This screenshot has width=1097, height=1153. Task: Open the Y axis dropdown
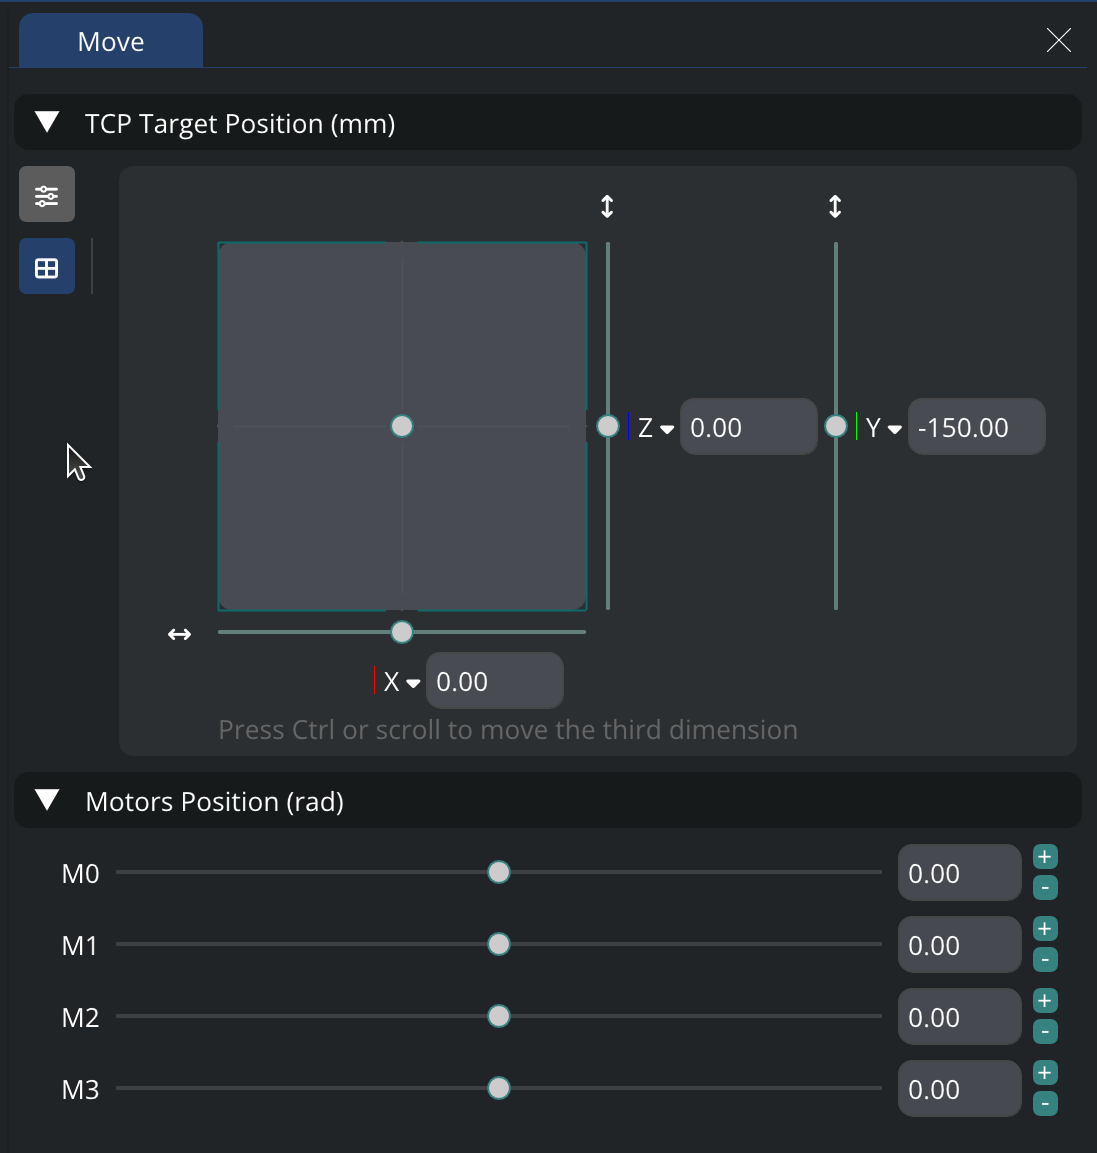click(x=884, y=428)
